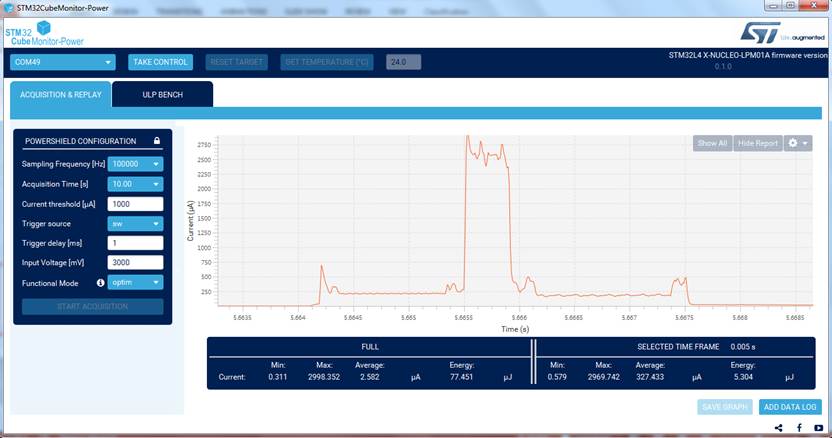Expand the COM49 port dropdown
Viewport: 832px width, 438px height.
63,62
